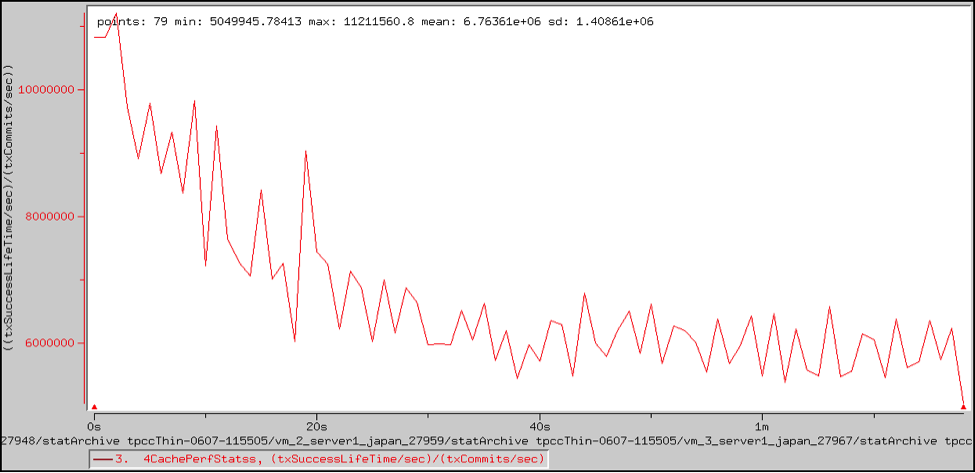The height and width of the screenshot is (473, 975).
Task: Click the red triangle marker at chart end
Action: (963, 406)
